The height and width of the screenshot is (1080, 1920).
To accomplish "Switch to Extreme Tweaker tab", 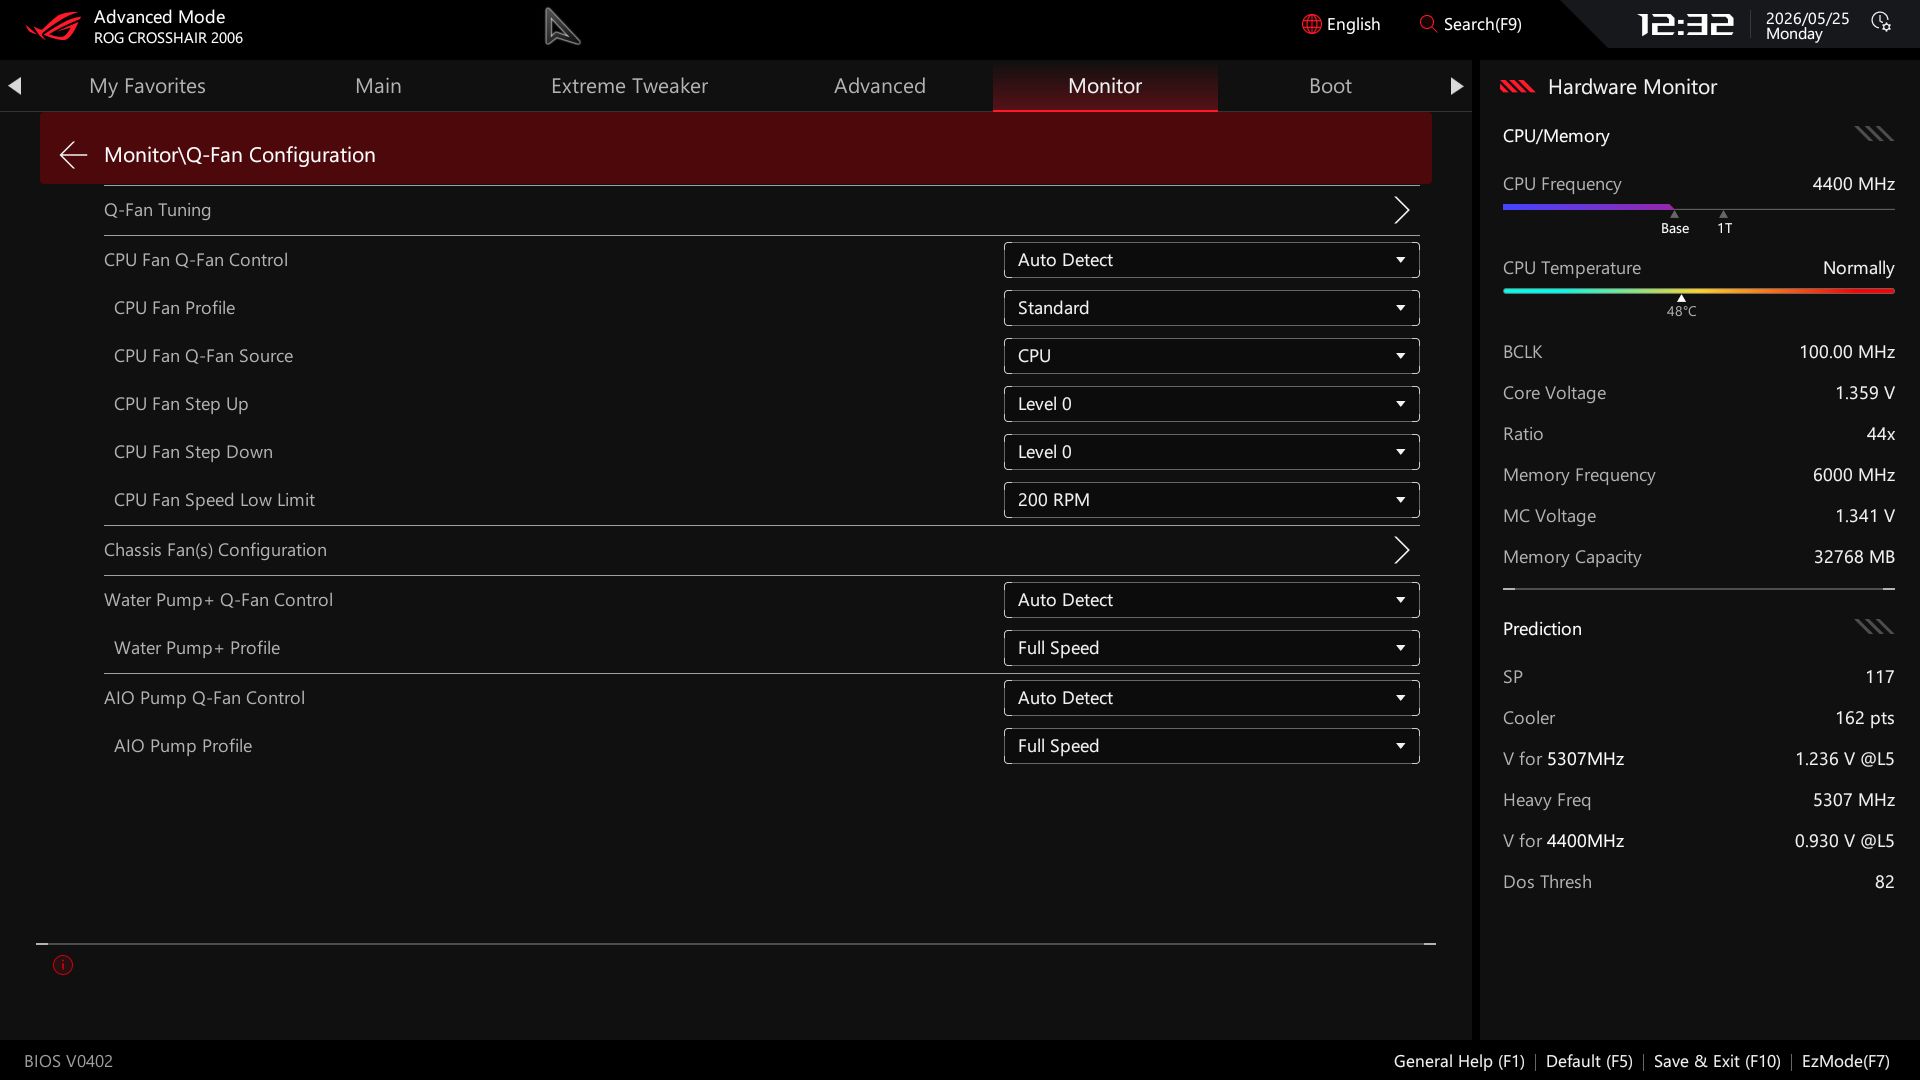I will point(629,86).
